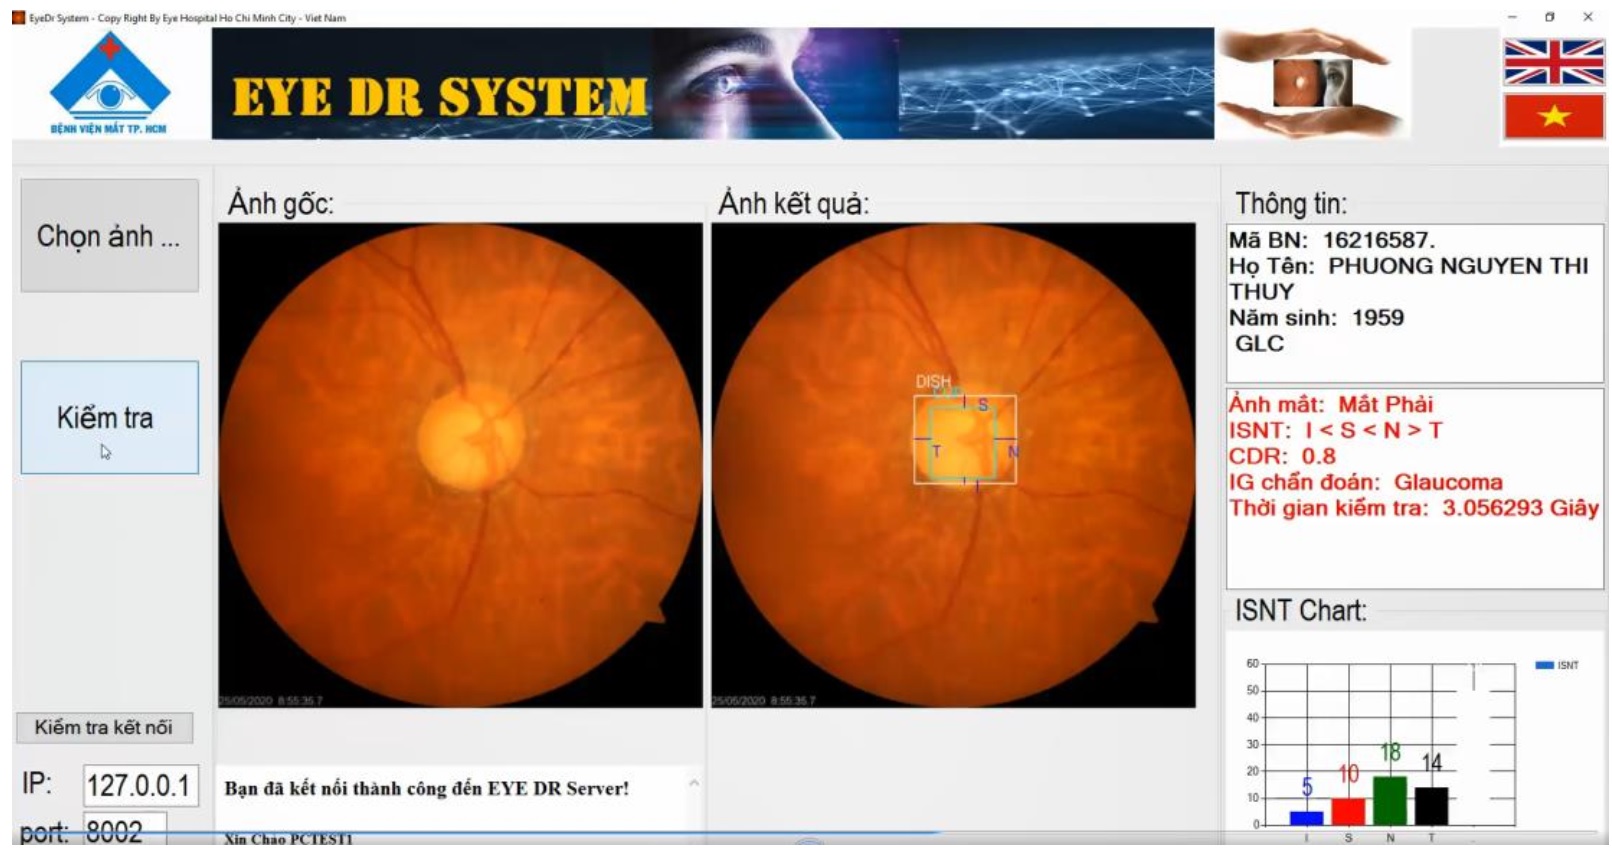
Task: Click Kiểm tra kết nối button
Action: point(104,727)
